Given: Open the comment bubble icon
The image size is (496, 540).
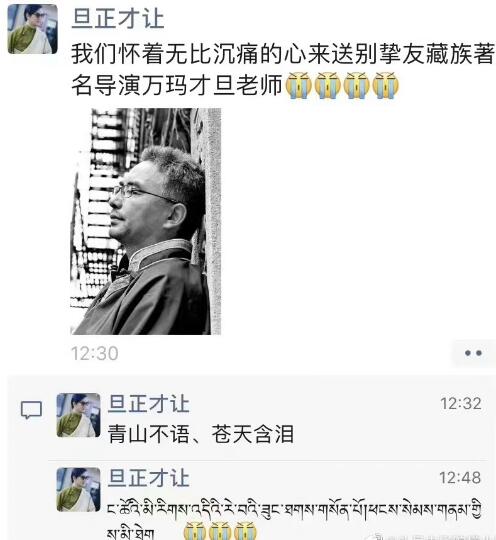Looking at the screenshot, I should coord(31,409).
